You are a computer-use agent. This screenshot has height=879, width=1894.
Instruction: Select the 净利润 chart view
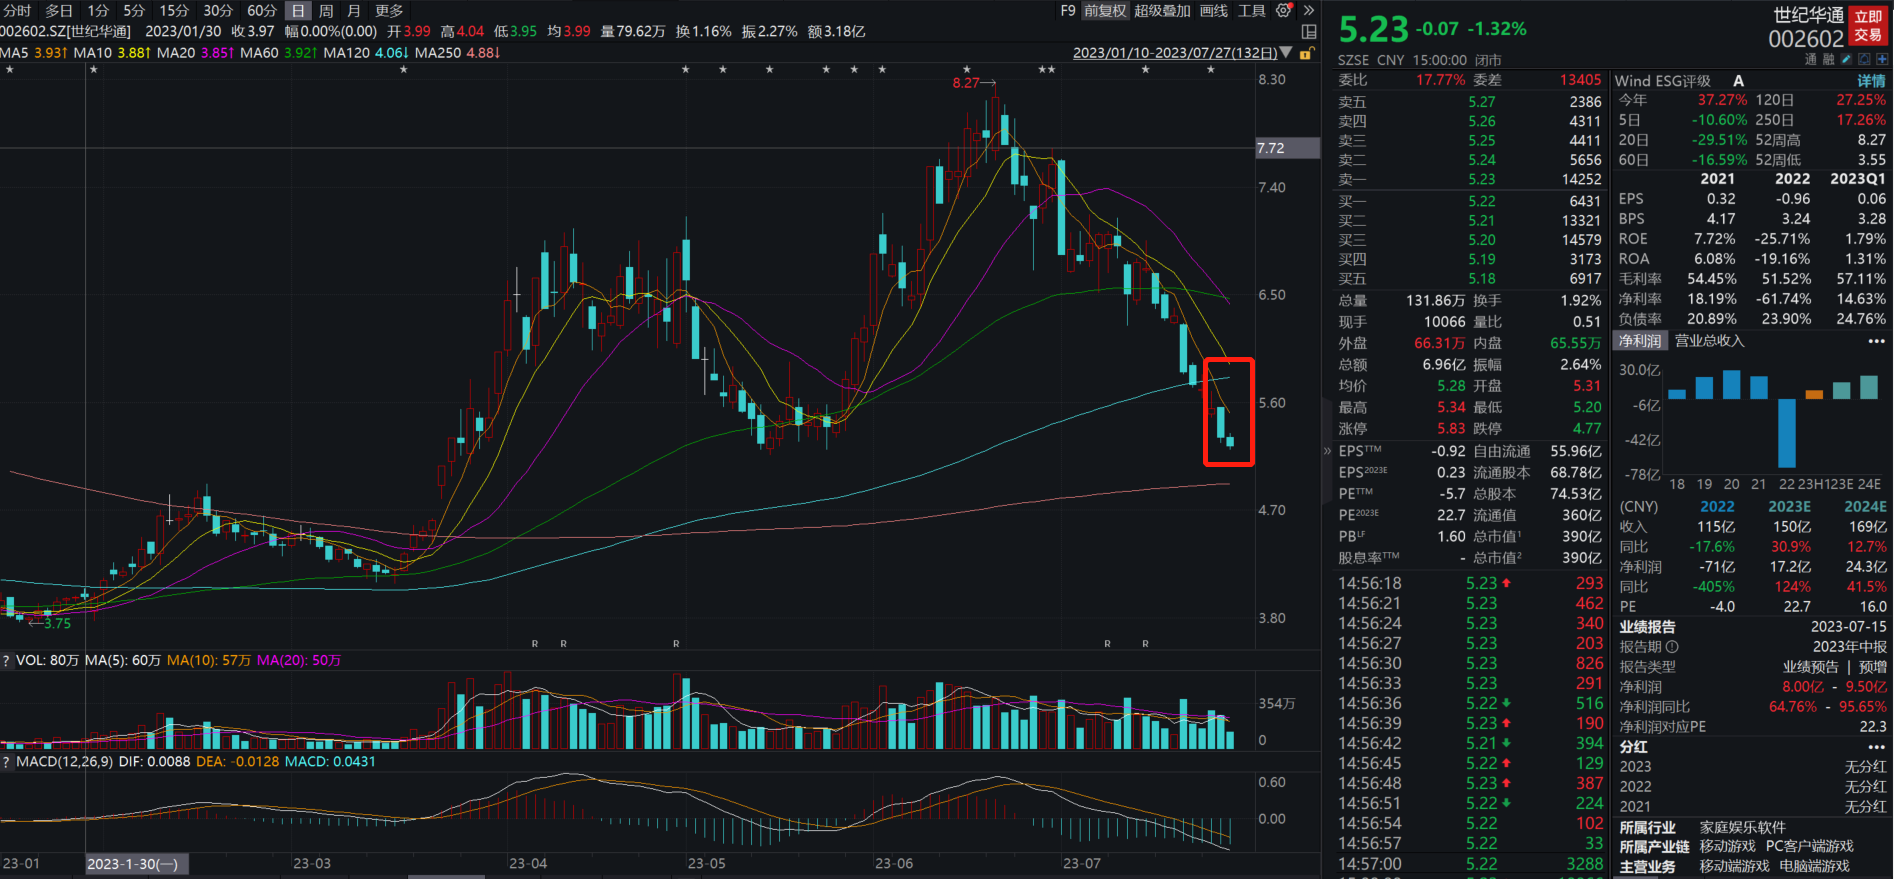point(1640,341)
